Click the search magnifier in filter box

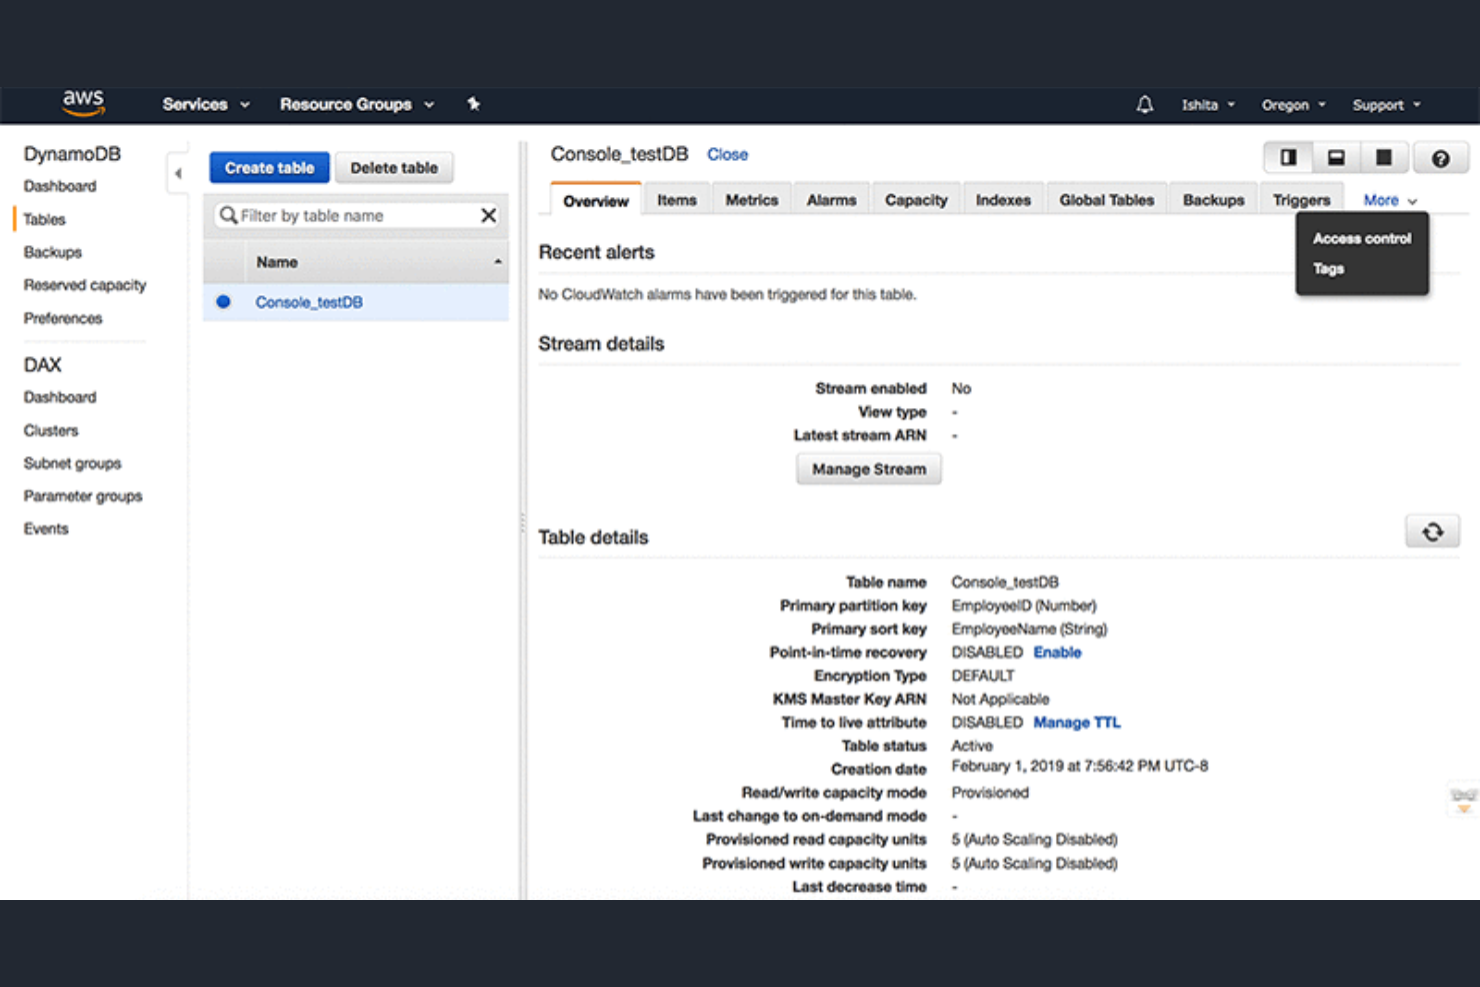click(228, 215)
